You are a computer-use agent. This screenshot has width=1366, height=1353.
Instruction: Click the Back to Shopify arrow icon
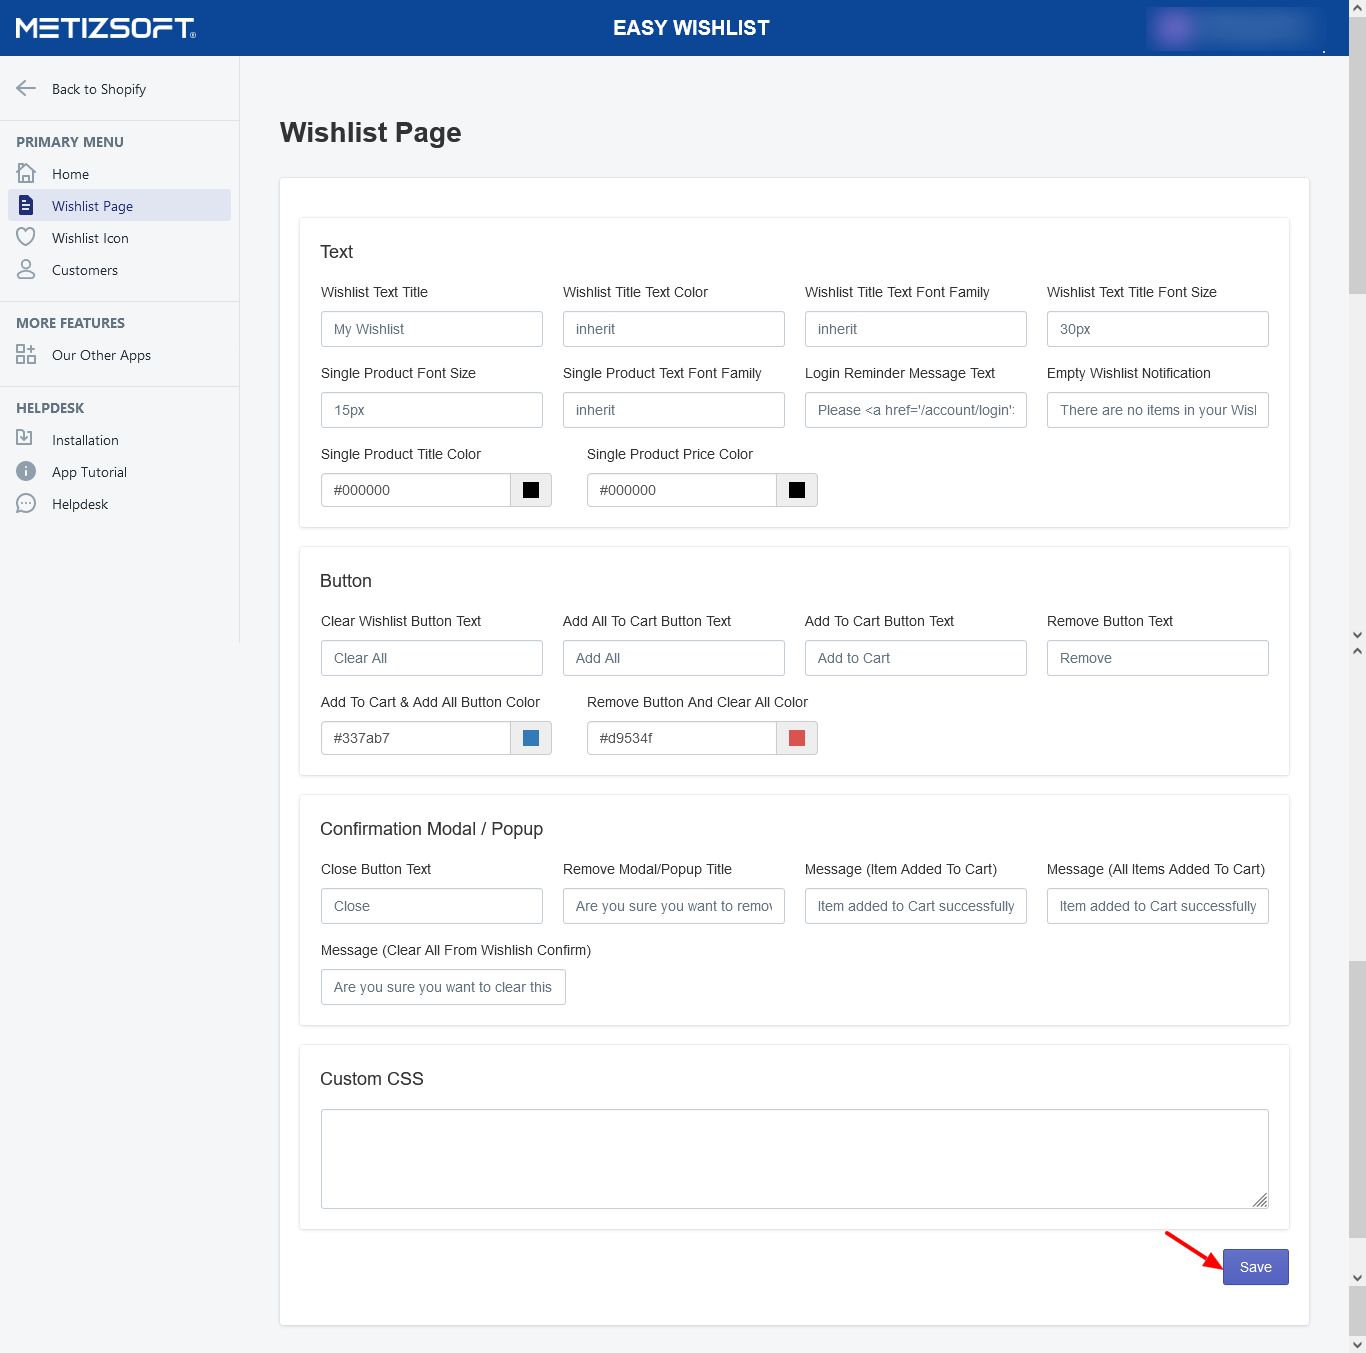pos(26,89)
